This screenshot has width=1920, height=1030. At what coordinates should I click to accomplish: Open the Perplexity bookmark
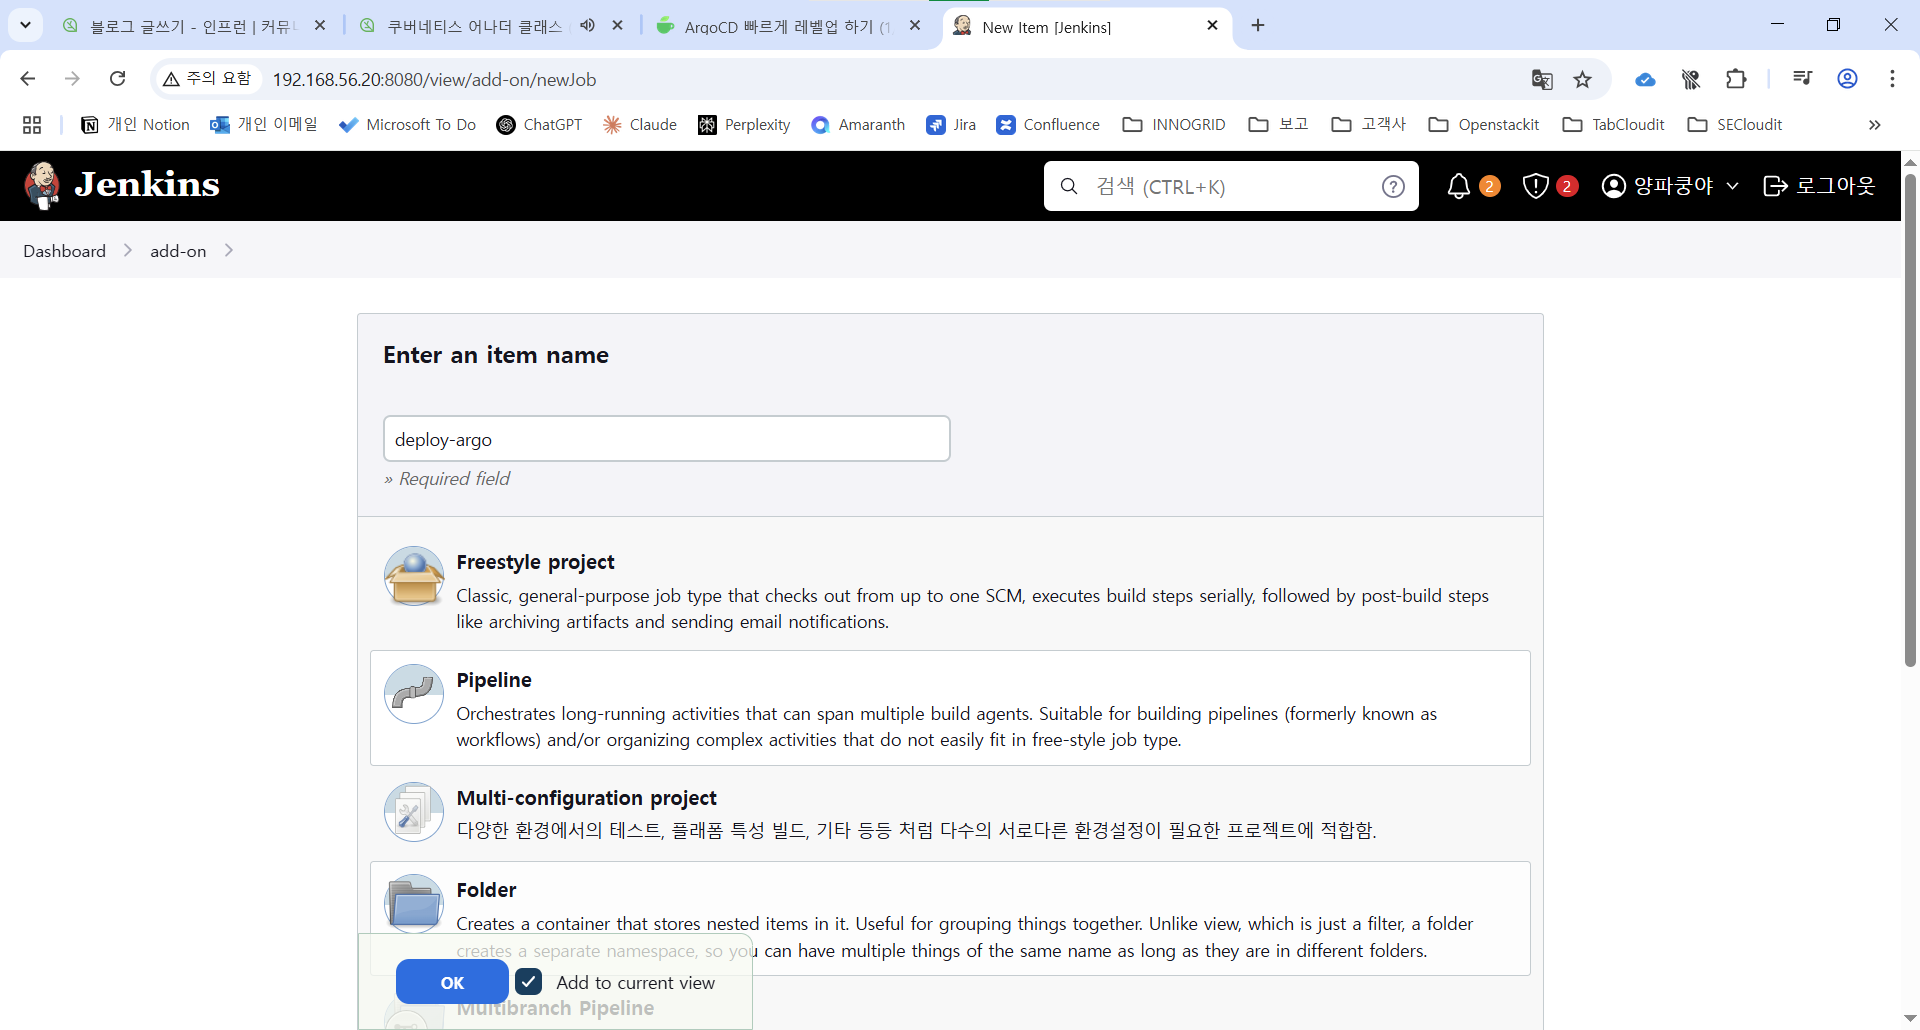pyautogui.click(x=744, y=125)
